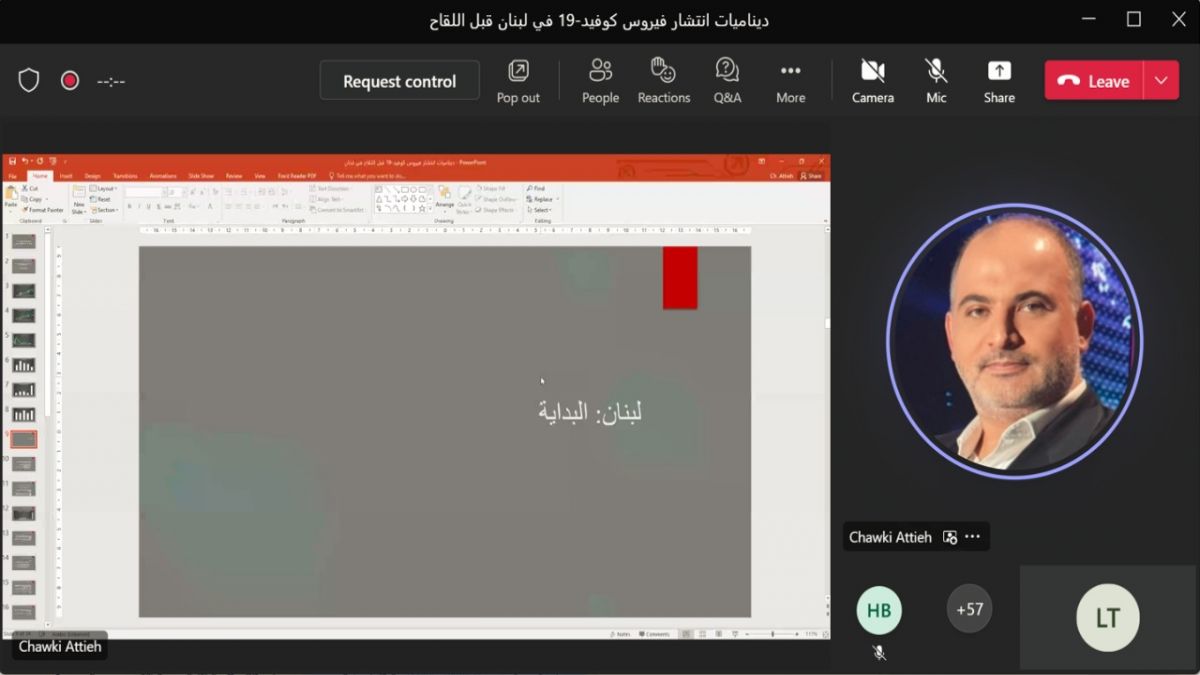
Task: Select the HB participant avatar
Action: tap(879, 611)
